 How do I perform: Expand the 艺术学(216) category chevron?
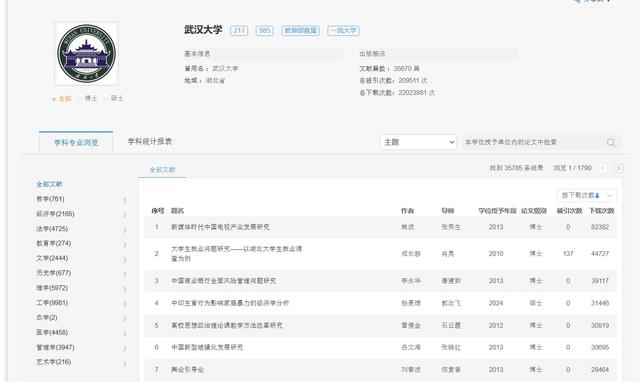click(x=125, y=363)
